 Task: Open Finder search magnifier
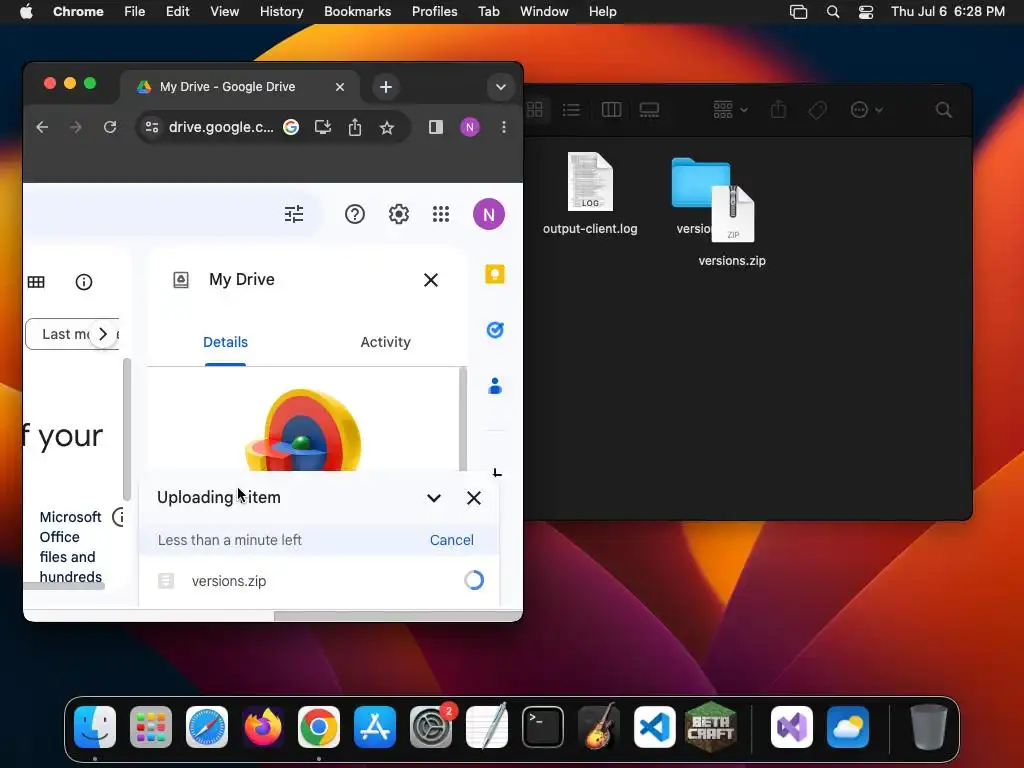944,110
